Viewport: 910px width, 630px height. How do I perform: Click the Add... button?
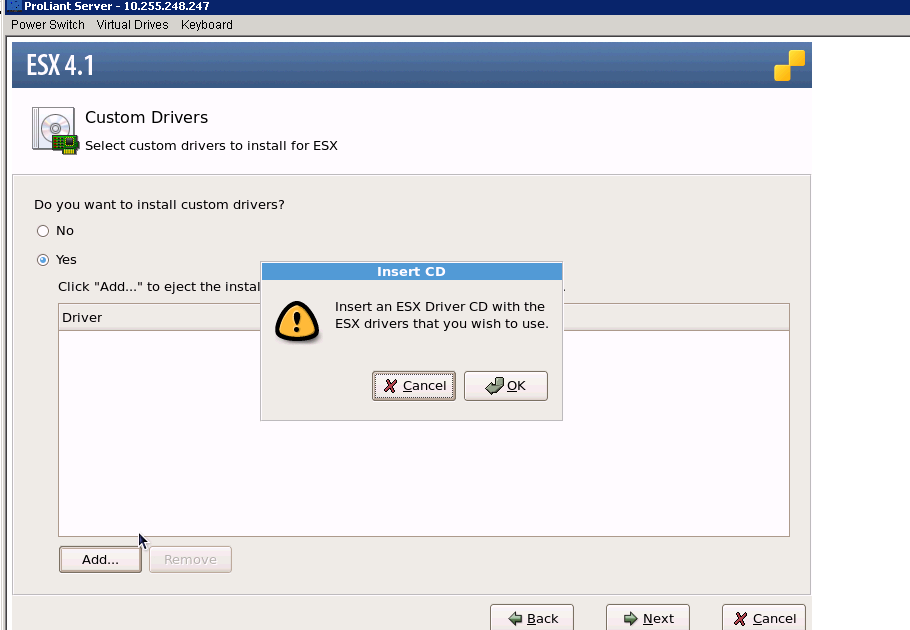pos(100,559)
